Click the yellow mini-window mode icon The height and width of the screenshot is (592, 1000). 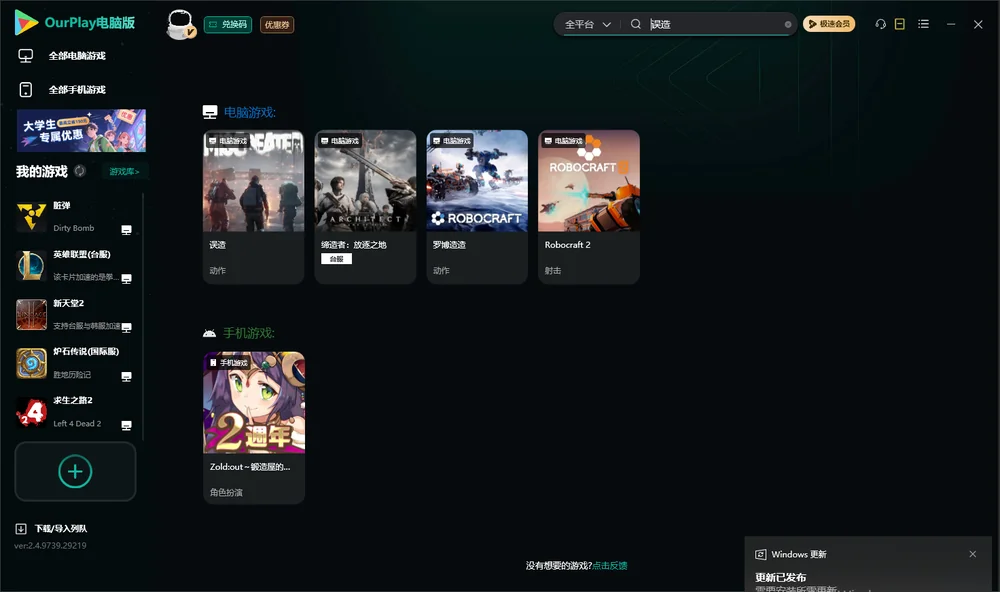[899, 24]
